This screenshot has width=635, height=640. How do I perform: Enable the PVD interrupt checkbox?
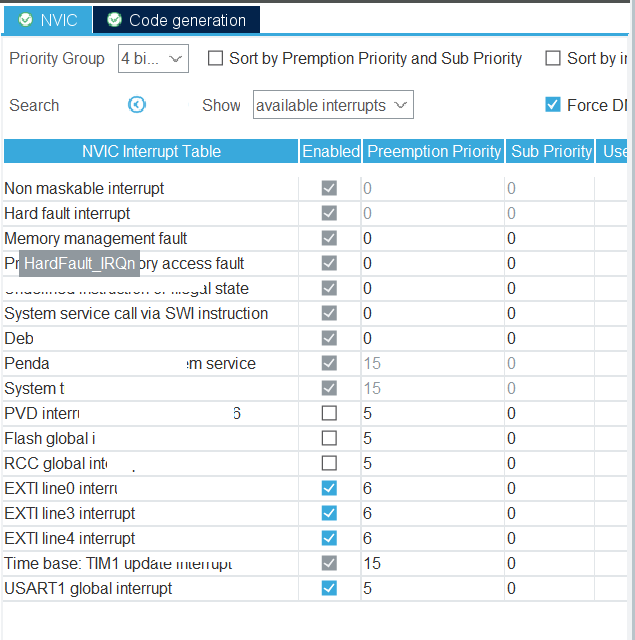point(329,413)
